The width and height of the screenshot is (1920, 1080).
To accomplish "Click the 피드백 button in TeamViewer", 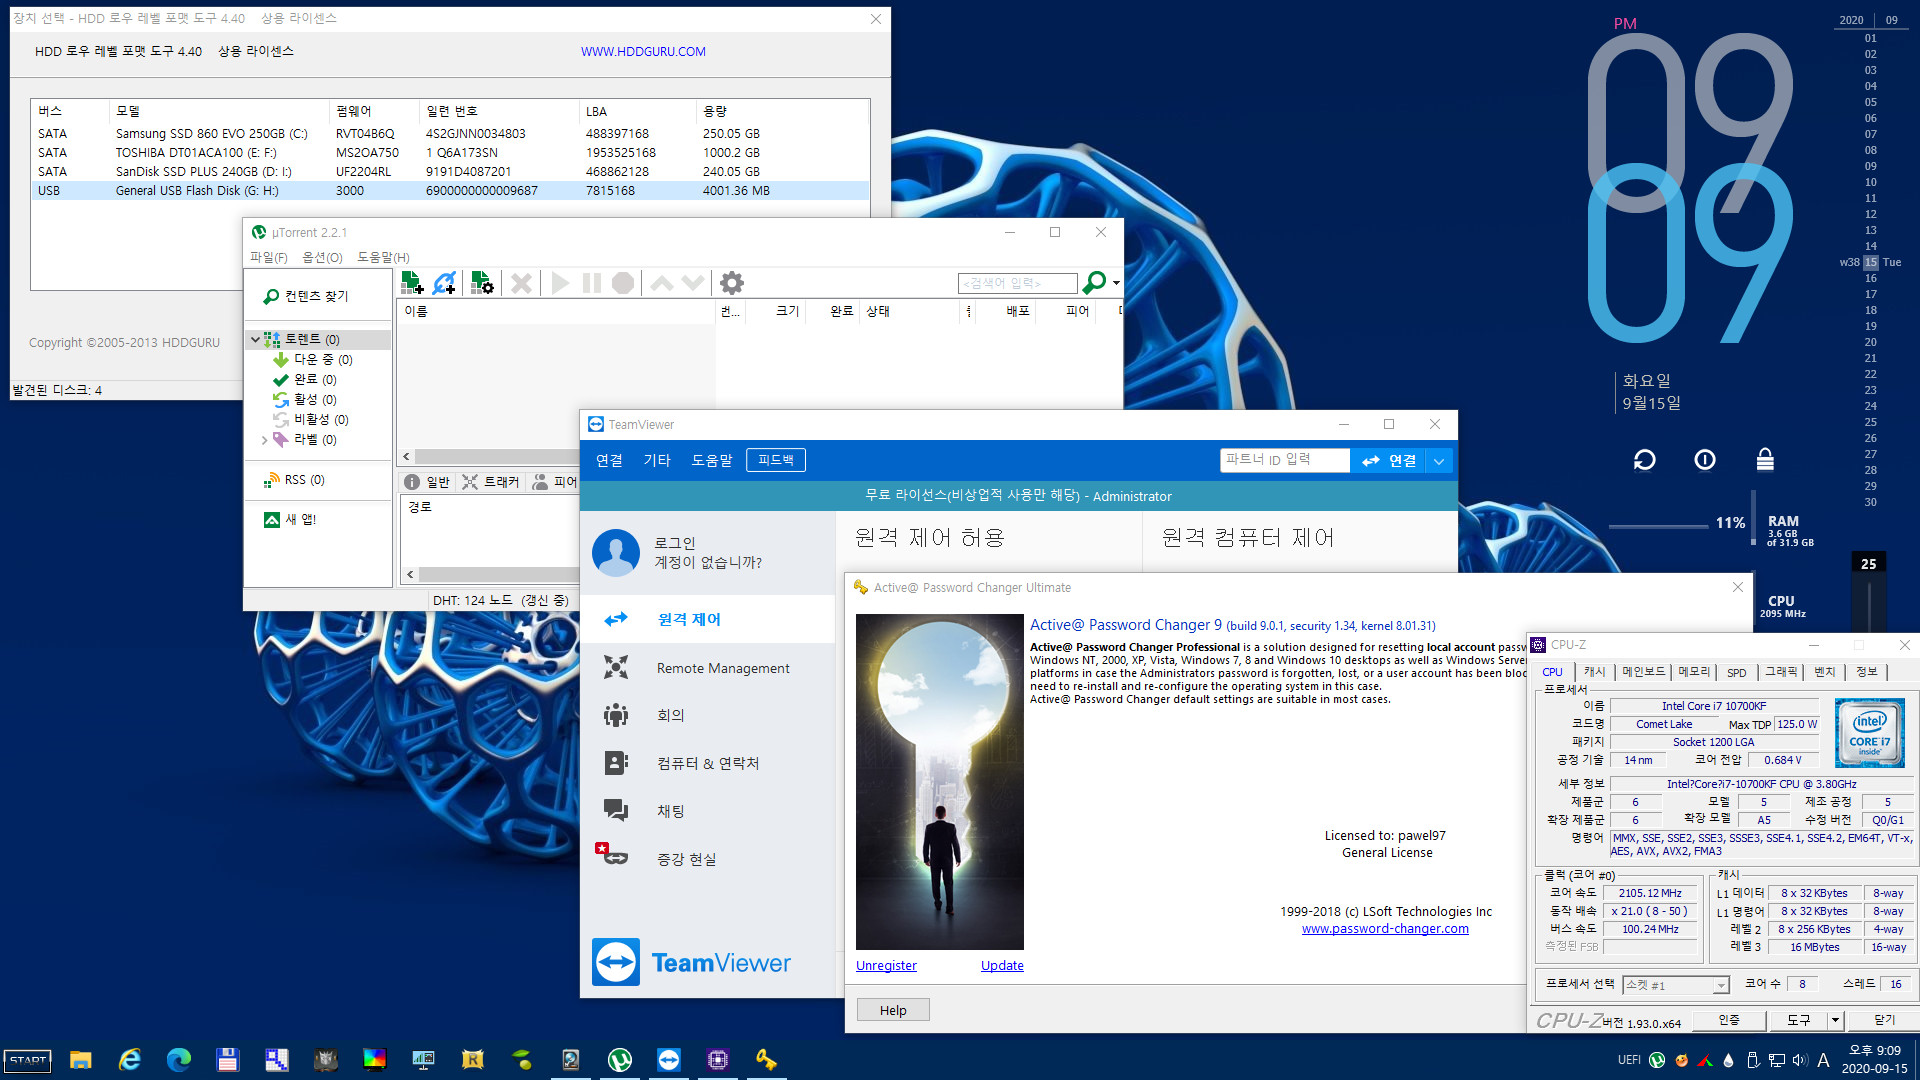I will tap(776, 460).
